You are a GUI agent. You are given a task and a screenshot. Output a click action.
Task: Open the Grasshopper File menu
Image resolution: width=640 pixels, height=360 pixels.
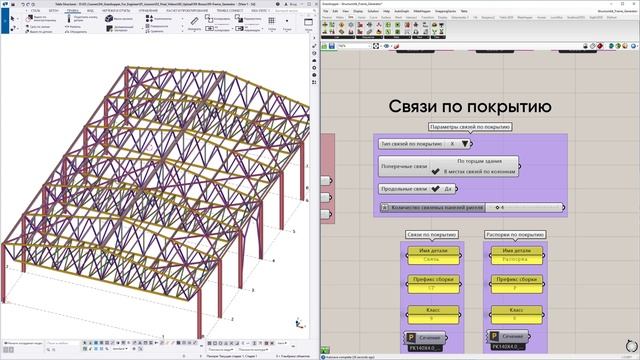(x=325, y=11)
